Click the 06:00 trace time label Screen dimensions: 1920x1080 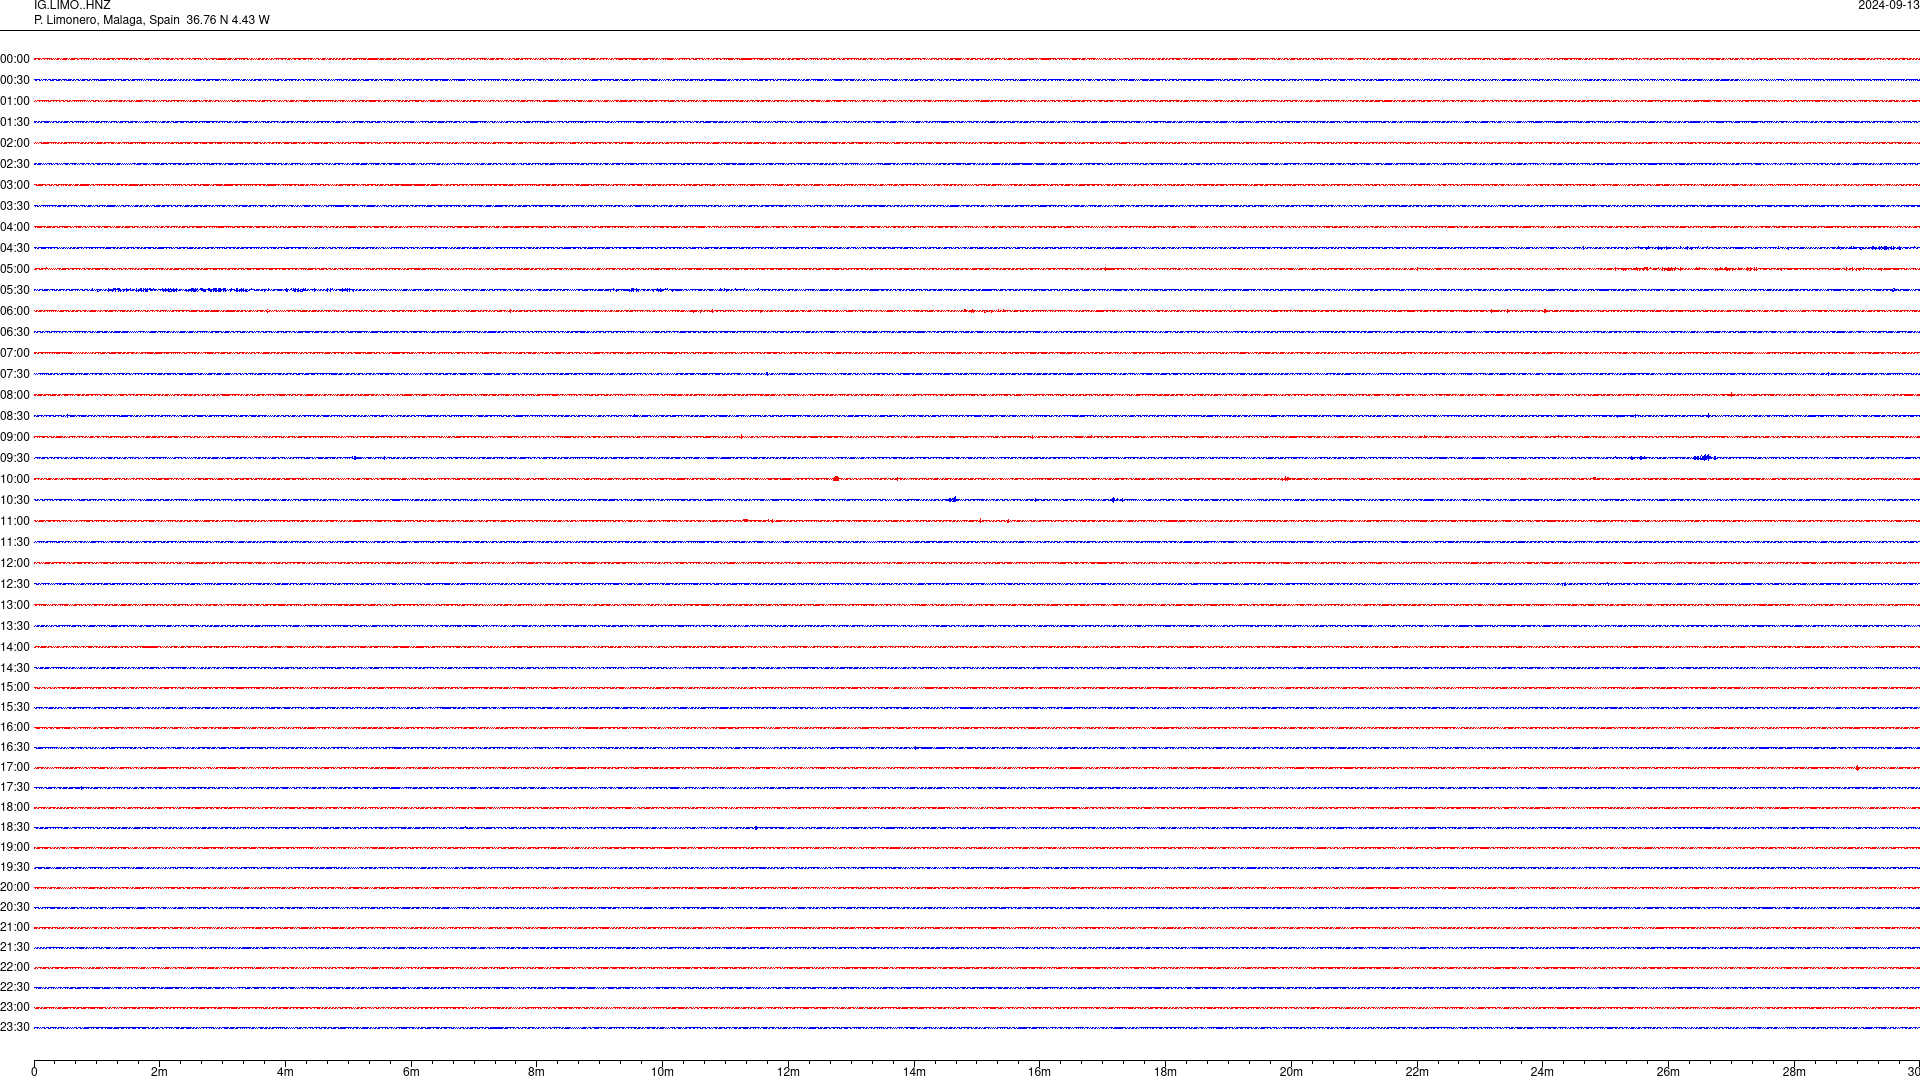[15, 311]
